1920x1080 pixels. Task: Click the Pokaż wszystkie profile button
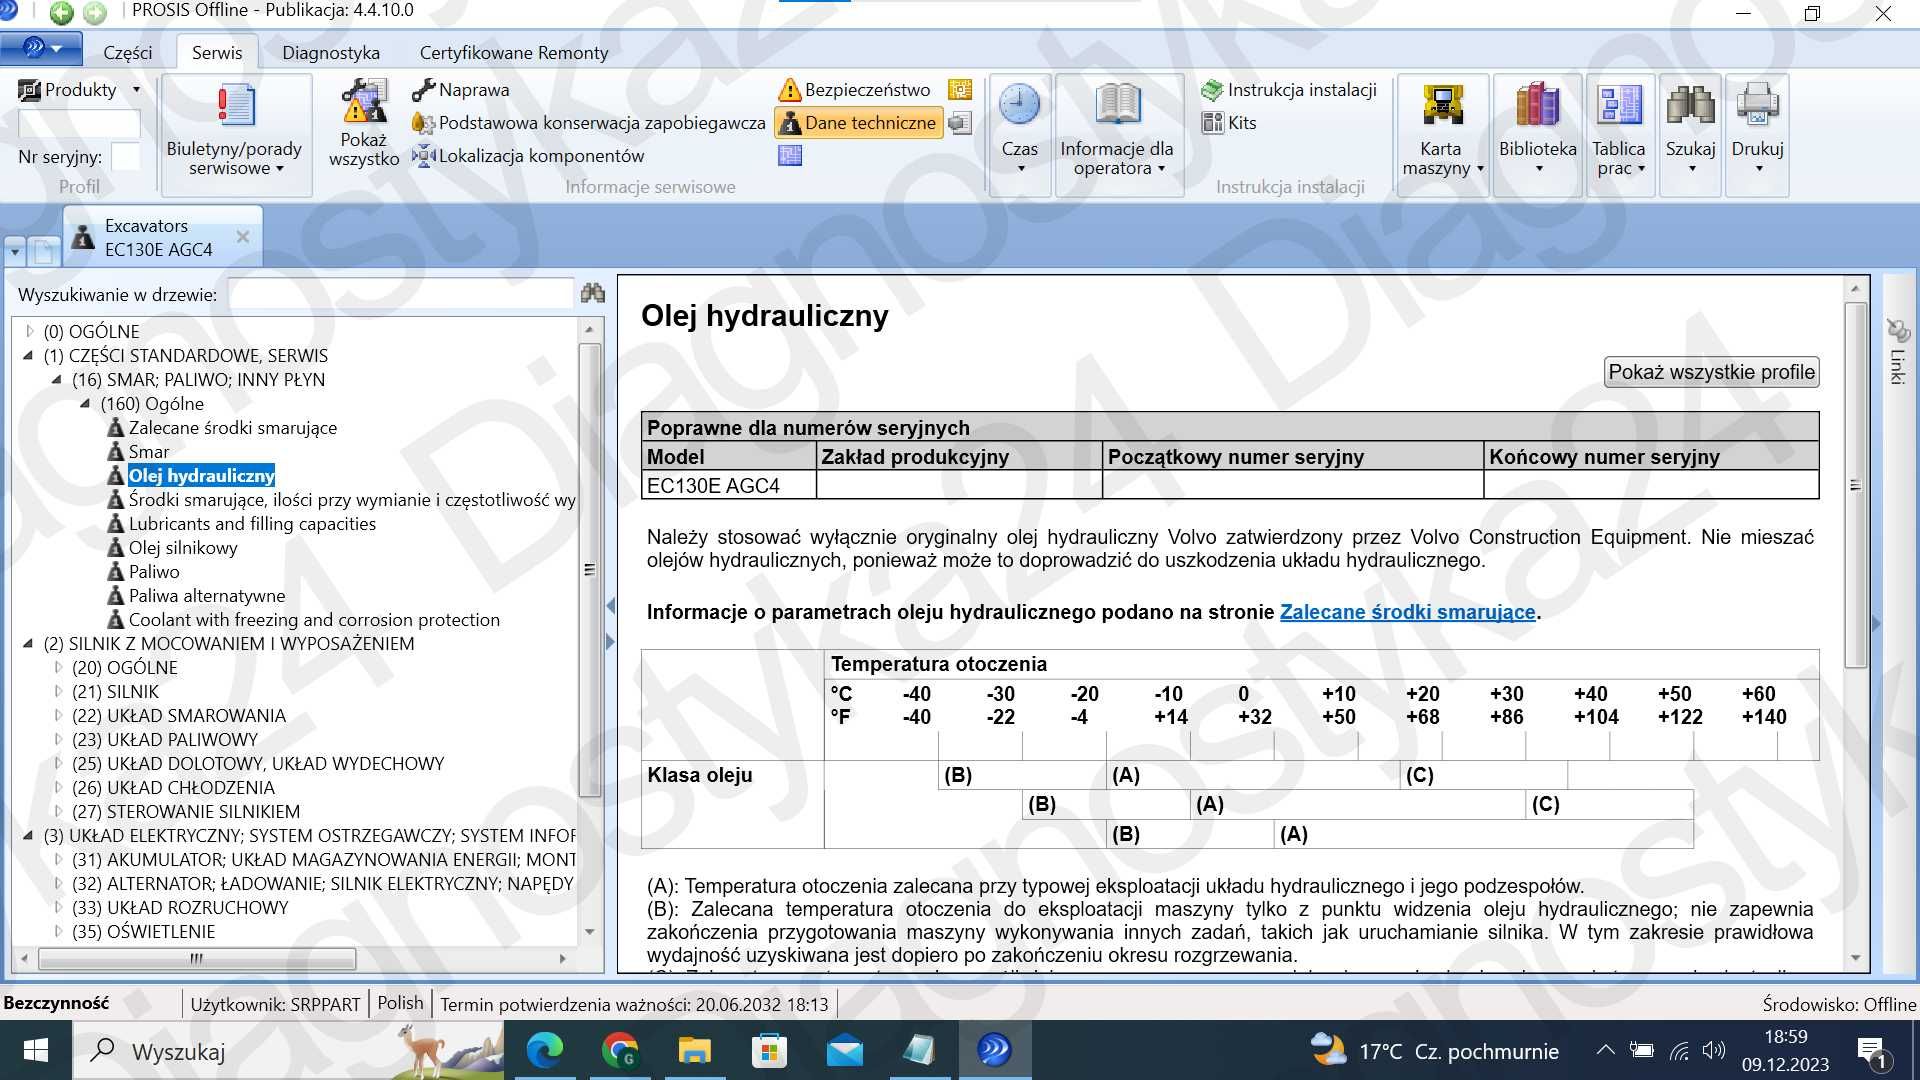point(1710,372)
